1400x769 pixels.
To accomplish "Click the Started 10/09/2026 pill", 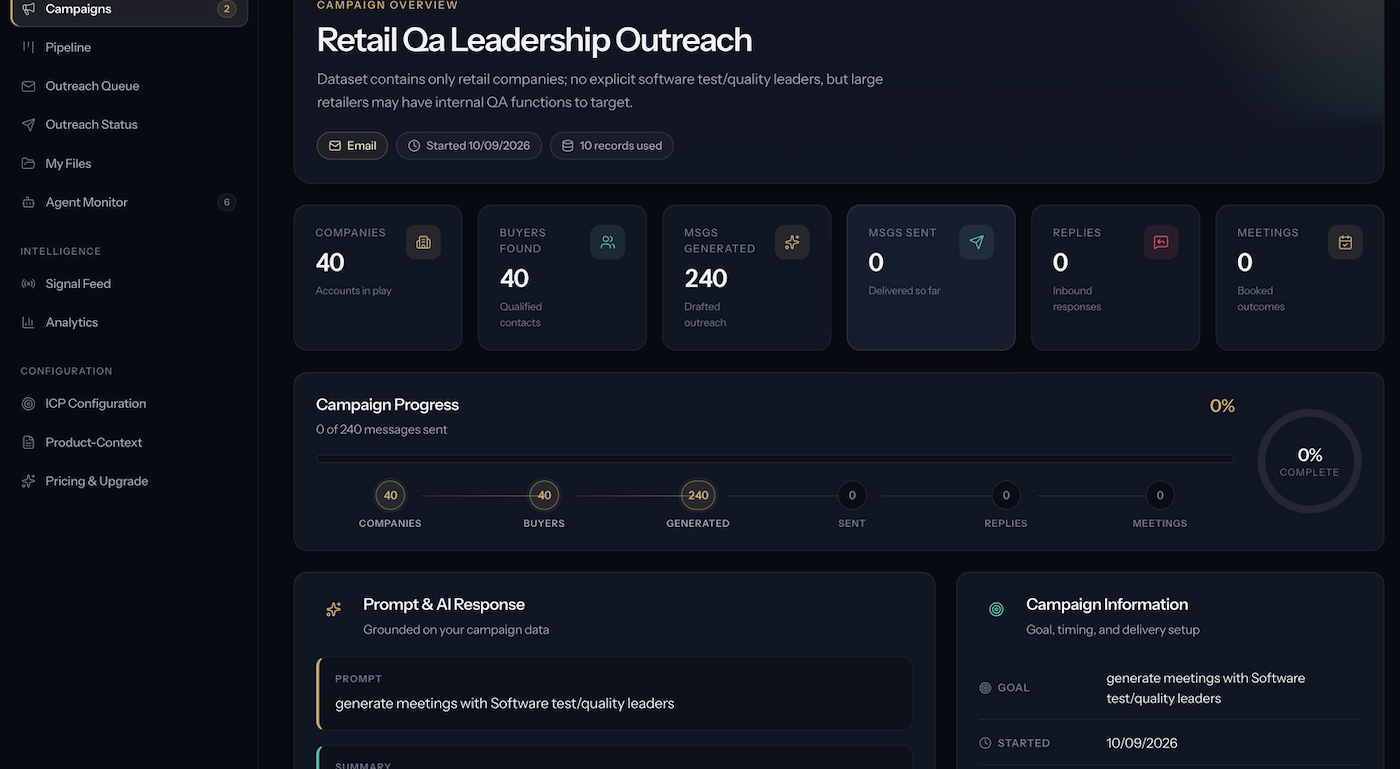I will click(469, 146).
